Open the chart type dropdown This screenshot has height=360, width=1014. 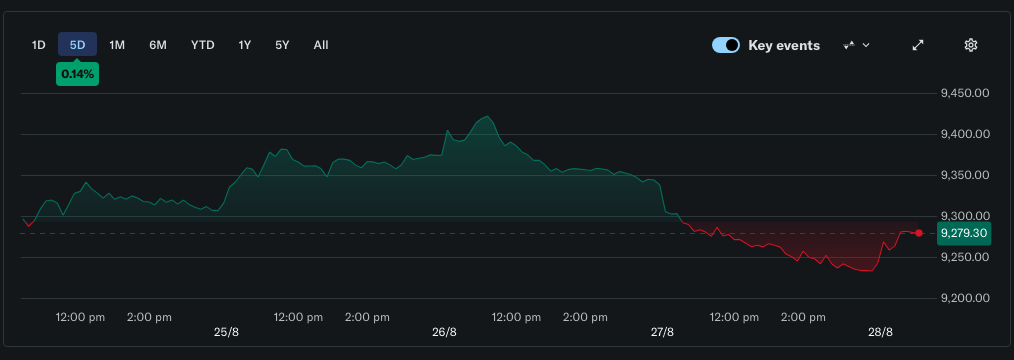click(857, 45)
